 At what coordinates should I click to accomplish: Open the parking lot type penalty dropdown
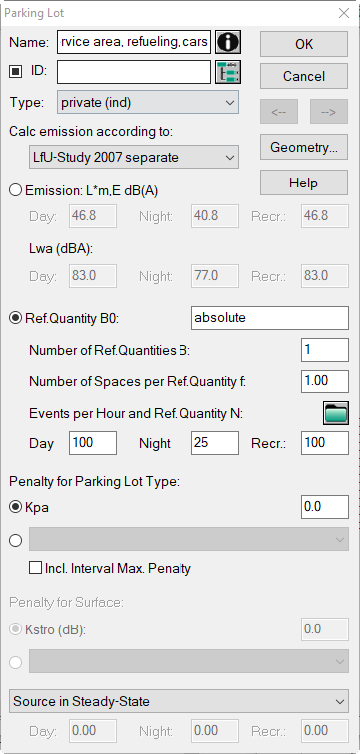click(189, 539)
